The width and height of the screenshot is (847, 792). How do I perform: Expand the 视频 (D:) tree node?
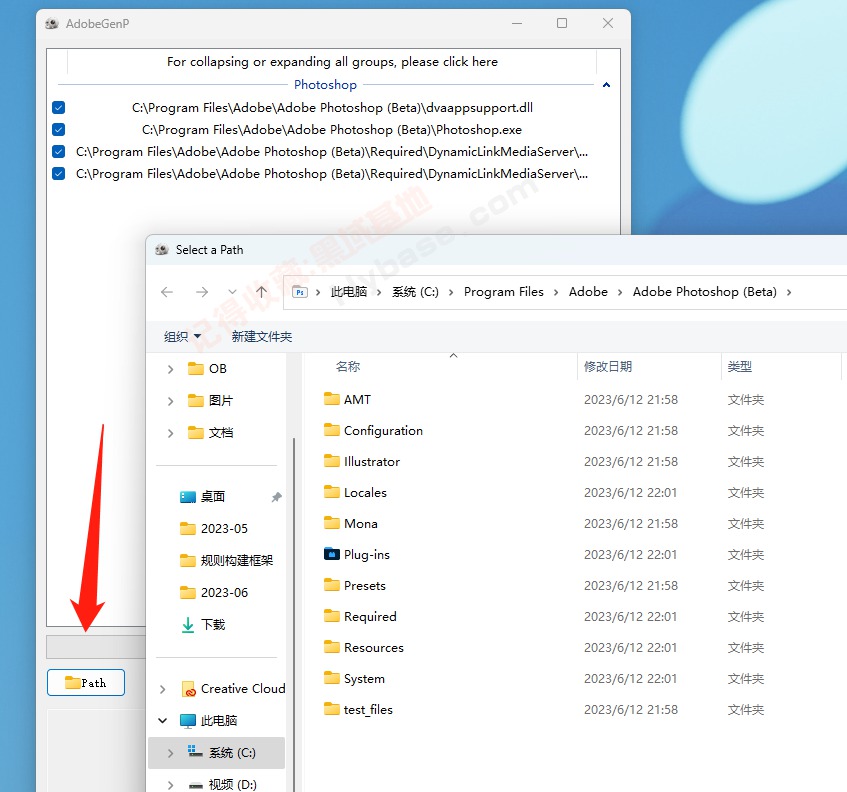[170, 784]
